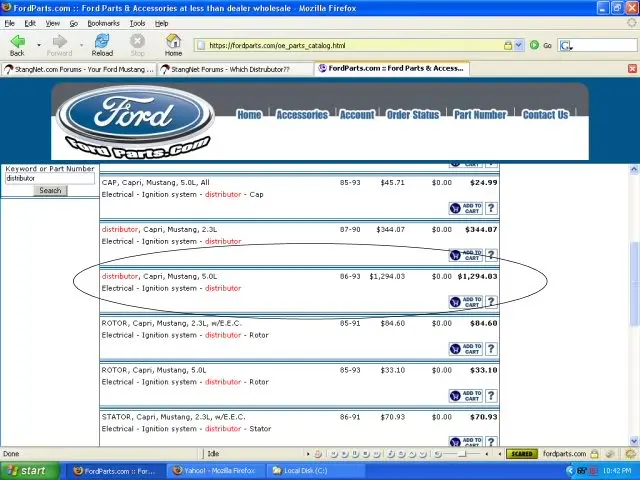Click the Ford oval logo
The image size is (640, 480).
point(134,115)
